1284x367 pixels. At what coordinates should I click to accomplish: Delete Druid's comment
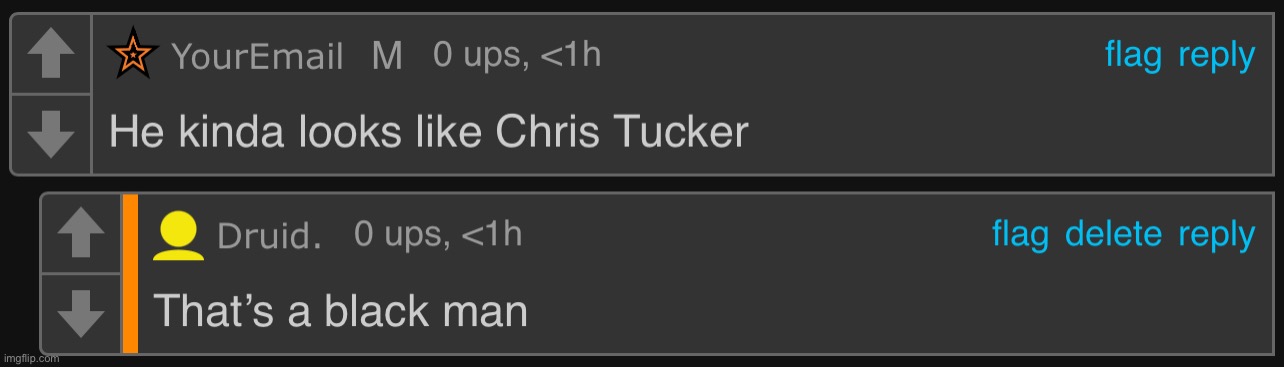tap(1113, 235)
